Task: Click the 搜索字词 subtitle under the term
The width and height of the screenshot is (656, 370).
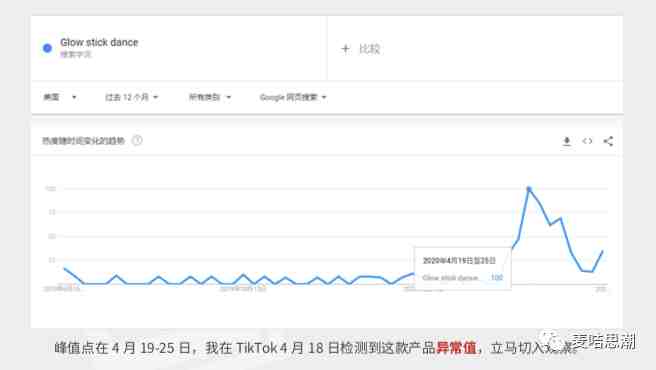Action: pyautogui.click(x=75, y=54)
